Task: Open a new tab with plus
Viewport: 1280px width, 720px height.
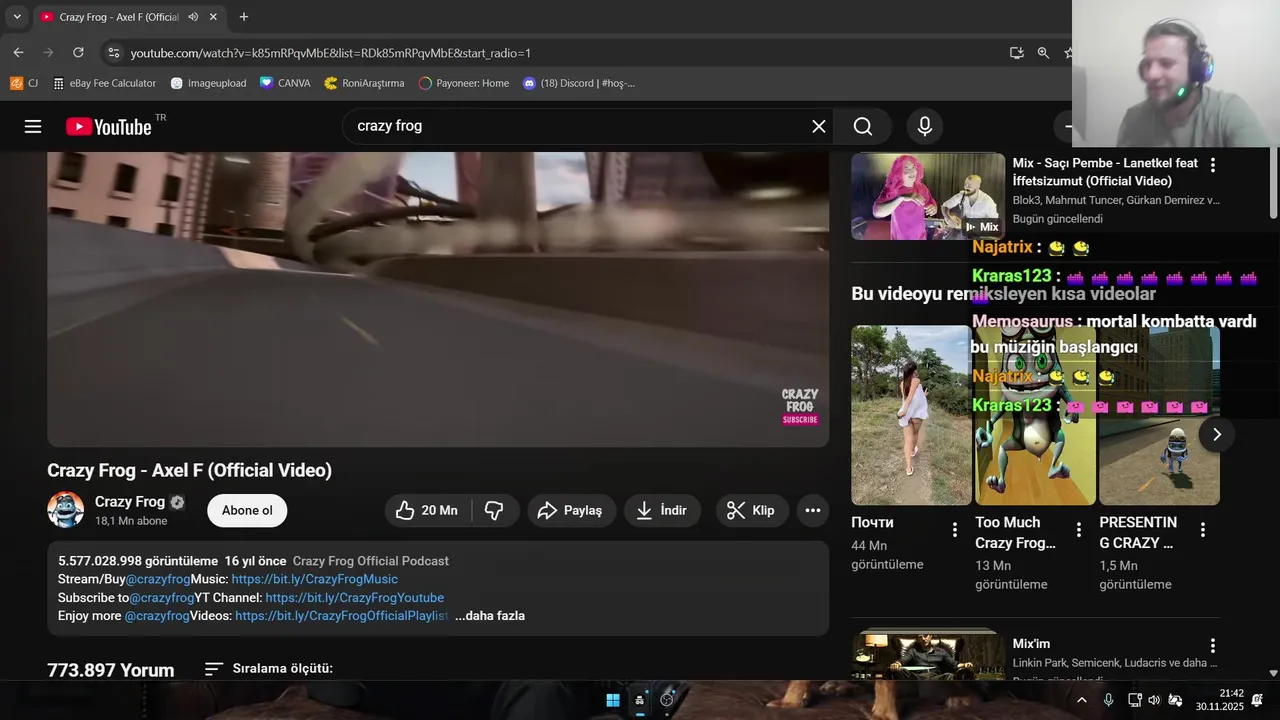Action: pyautogui.click(x=243, y=17)
